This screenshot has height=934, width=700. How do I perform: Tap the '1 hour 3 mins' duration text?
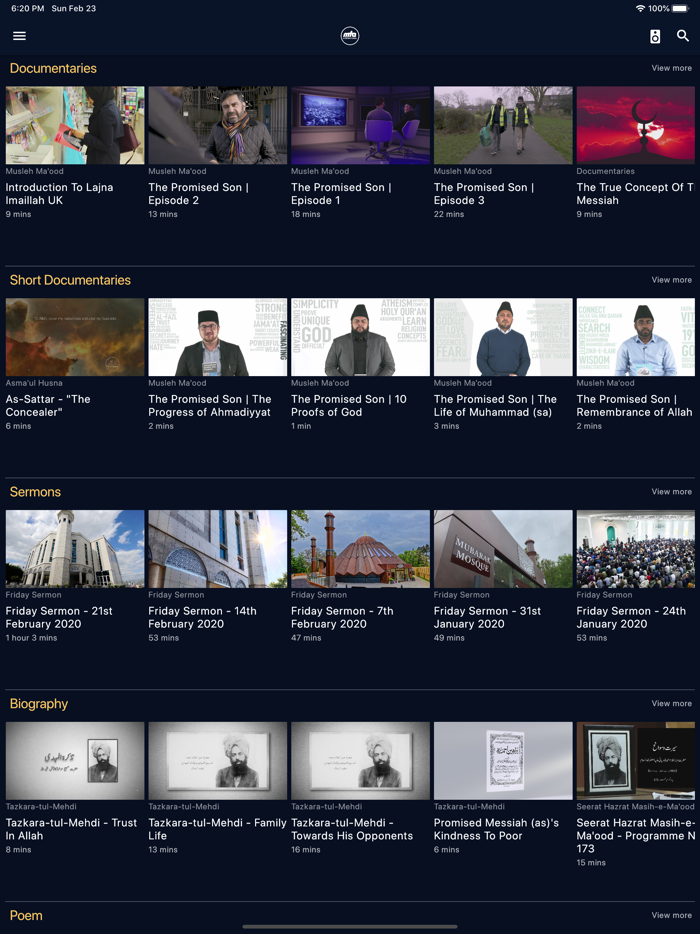coord(32,638)
